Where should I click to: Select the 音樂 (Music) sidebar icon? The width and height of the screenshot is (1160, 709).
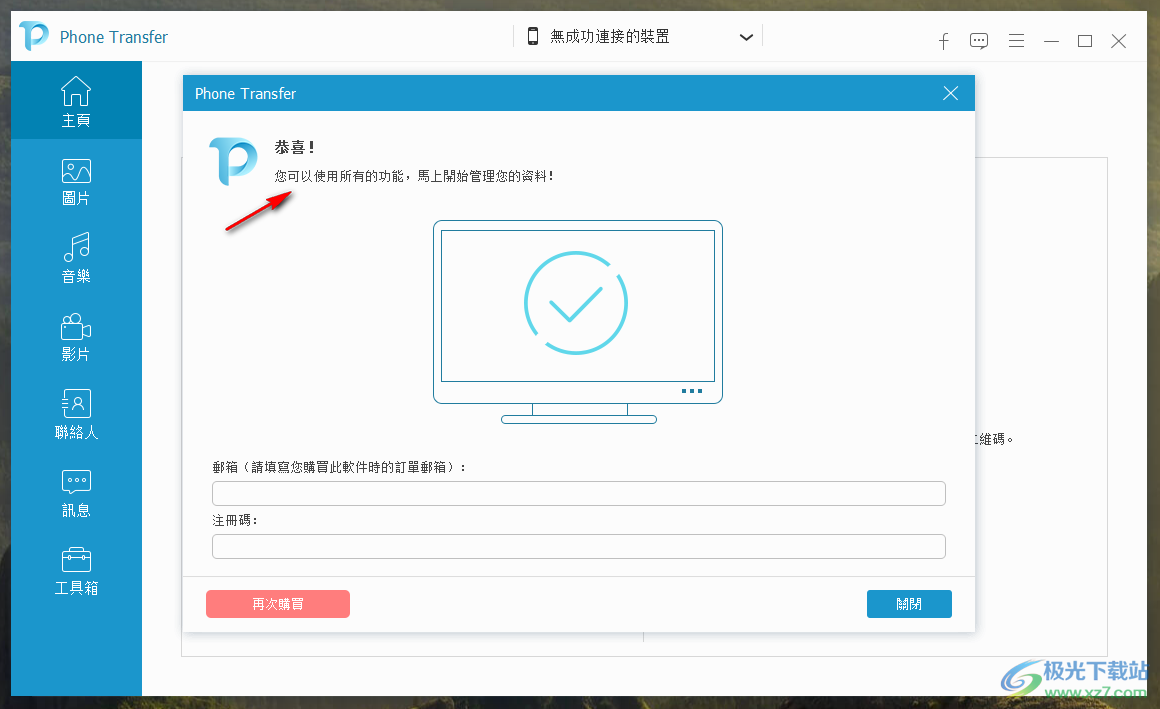click(x=76, y=258)
